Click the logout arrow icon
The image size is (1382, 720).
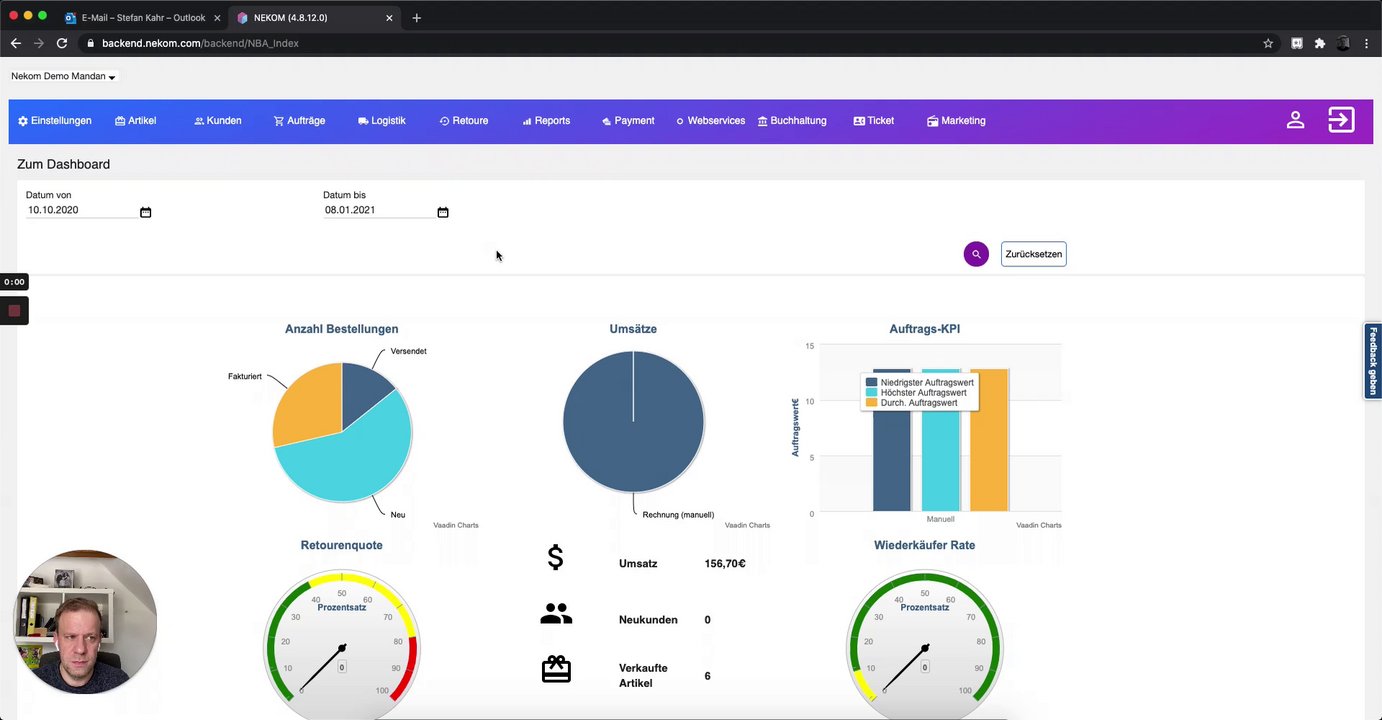(x=1341, y=120)
